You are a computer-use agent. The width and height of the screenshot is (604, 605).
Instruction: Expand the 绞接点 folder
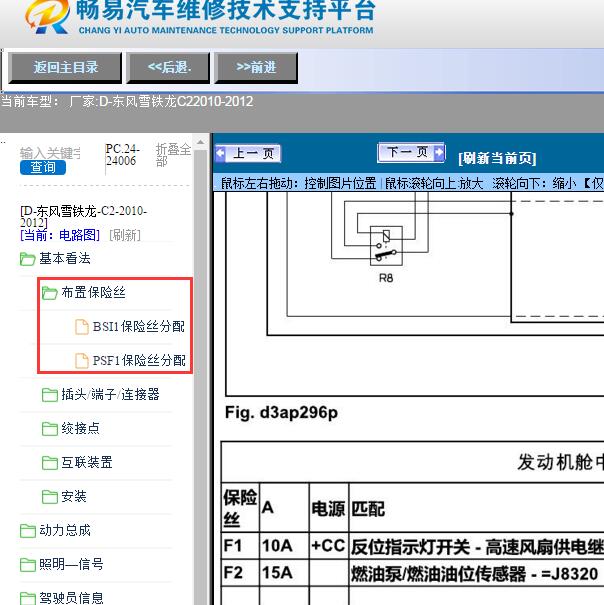click(x=80, y=428)
